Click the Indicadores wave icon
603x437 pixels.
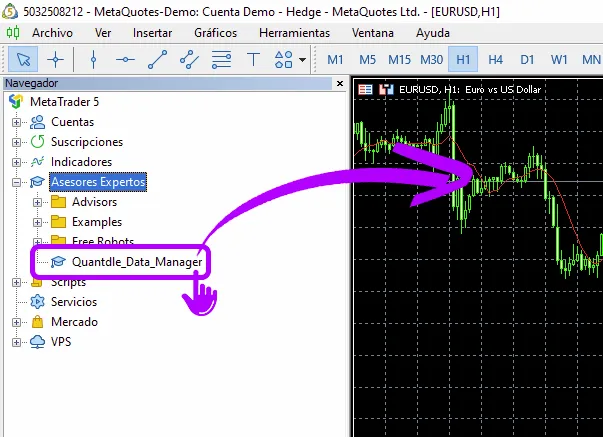[x=37, y=162]
